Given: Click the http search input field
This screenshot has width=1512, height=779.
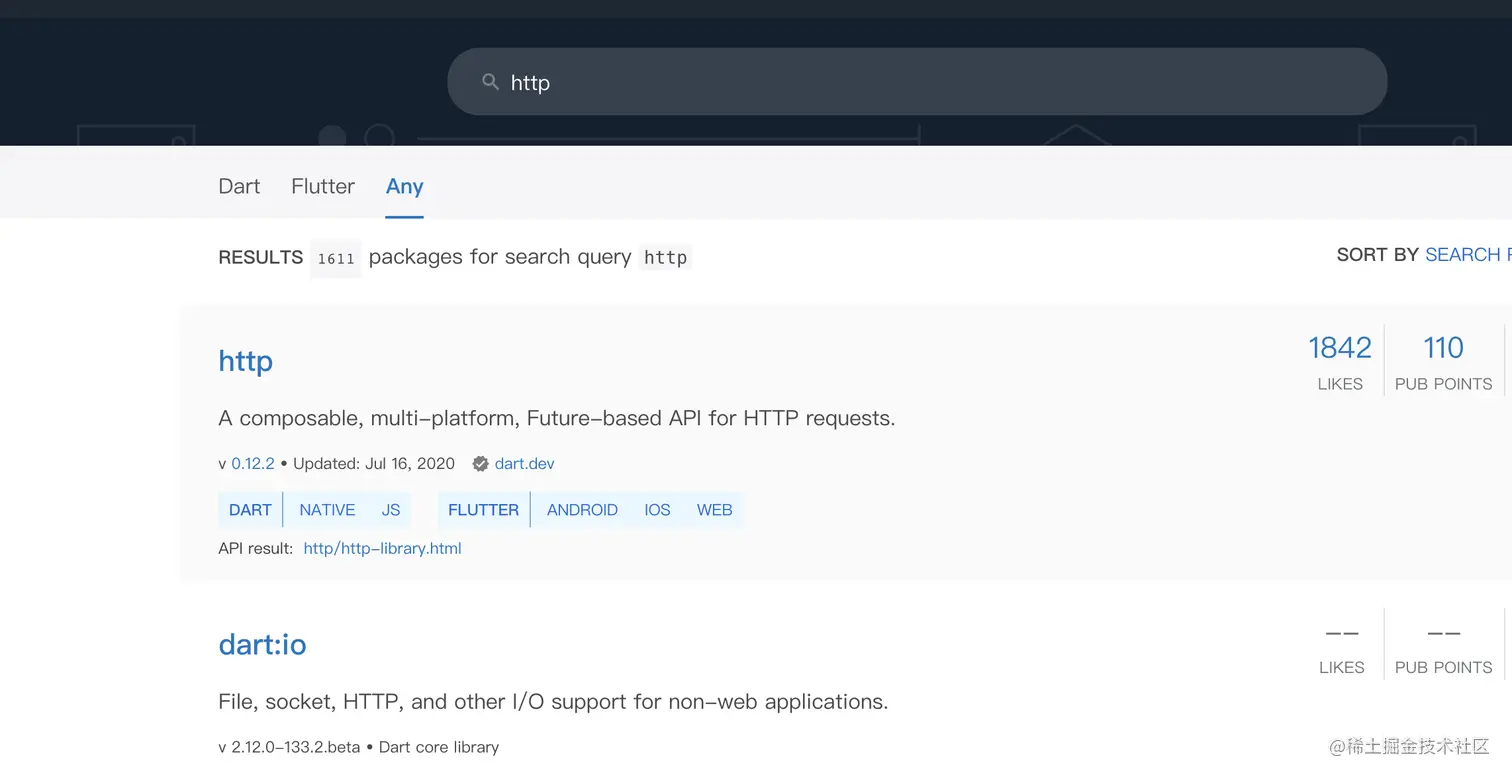Looking at the screenshot, I should coord(930,82).
